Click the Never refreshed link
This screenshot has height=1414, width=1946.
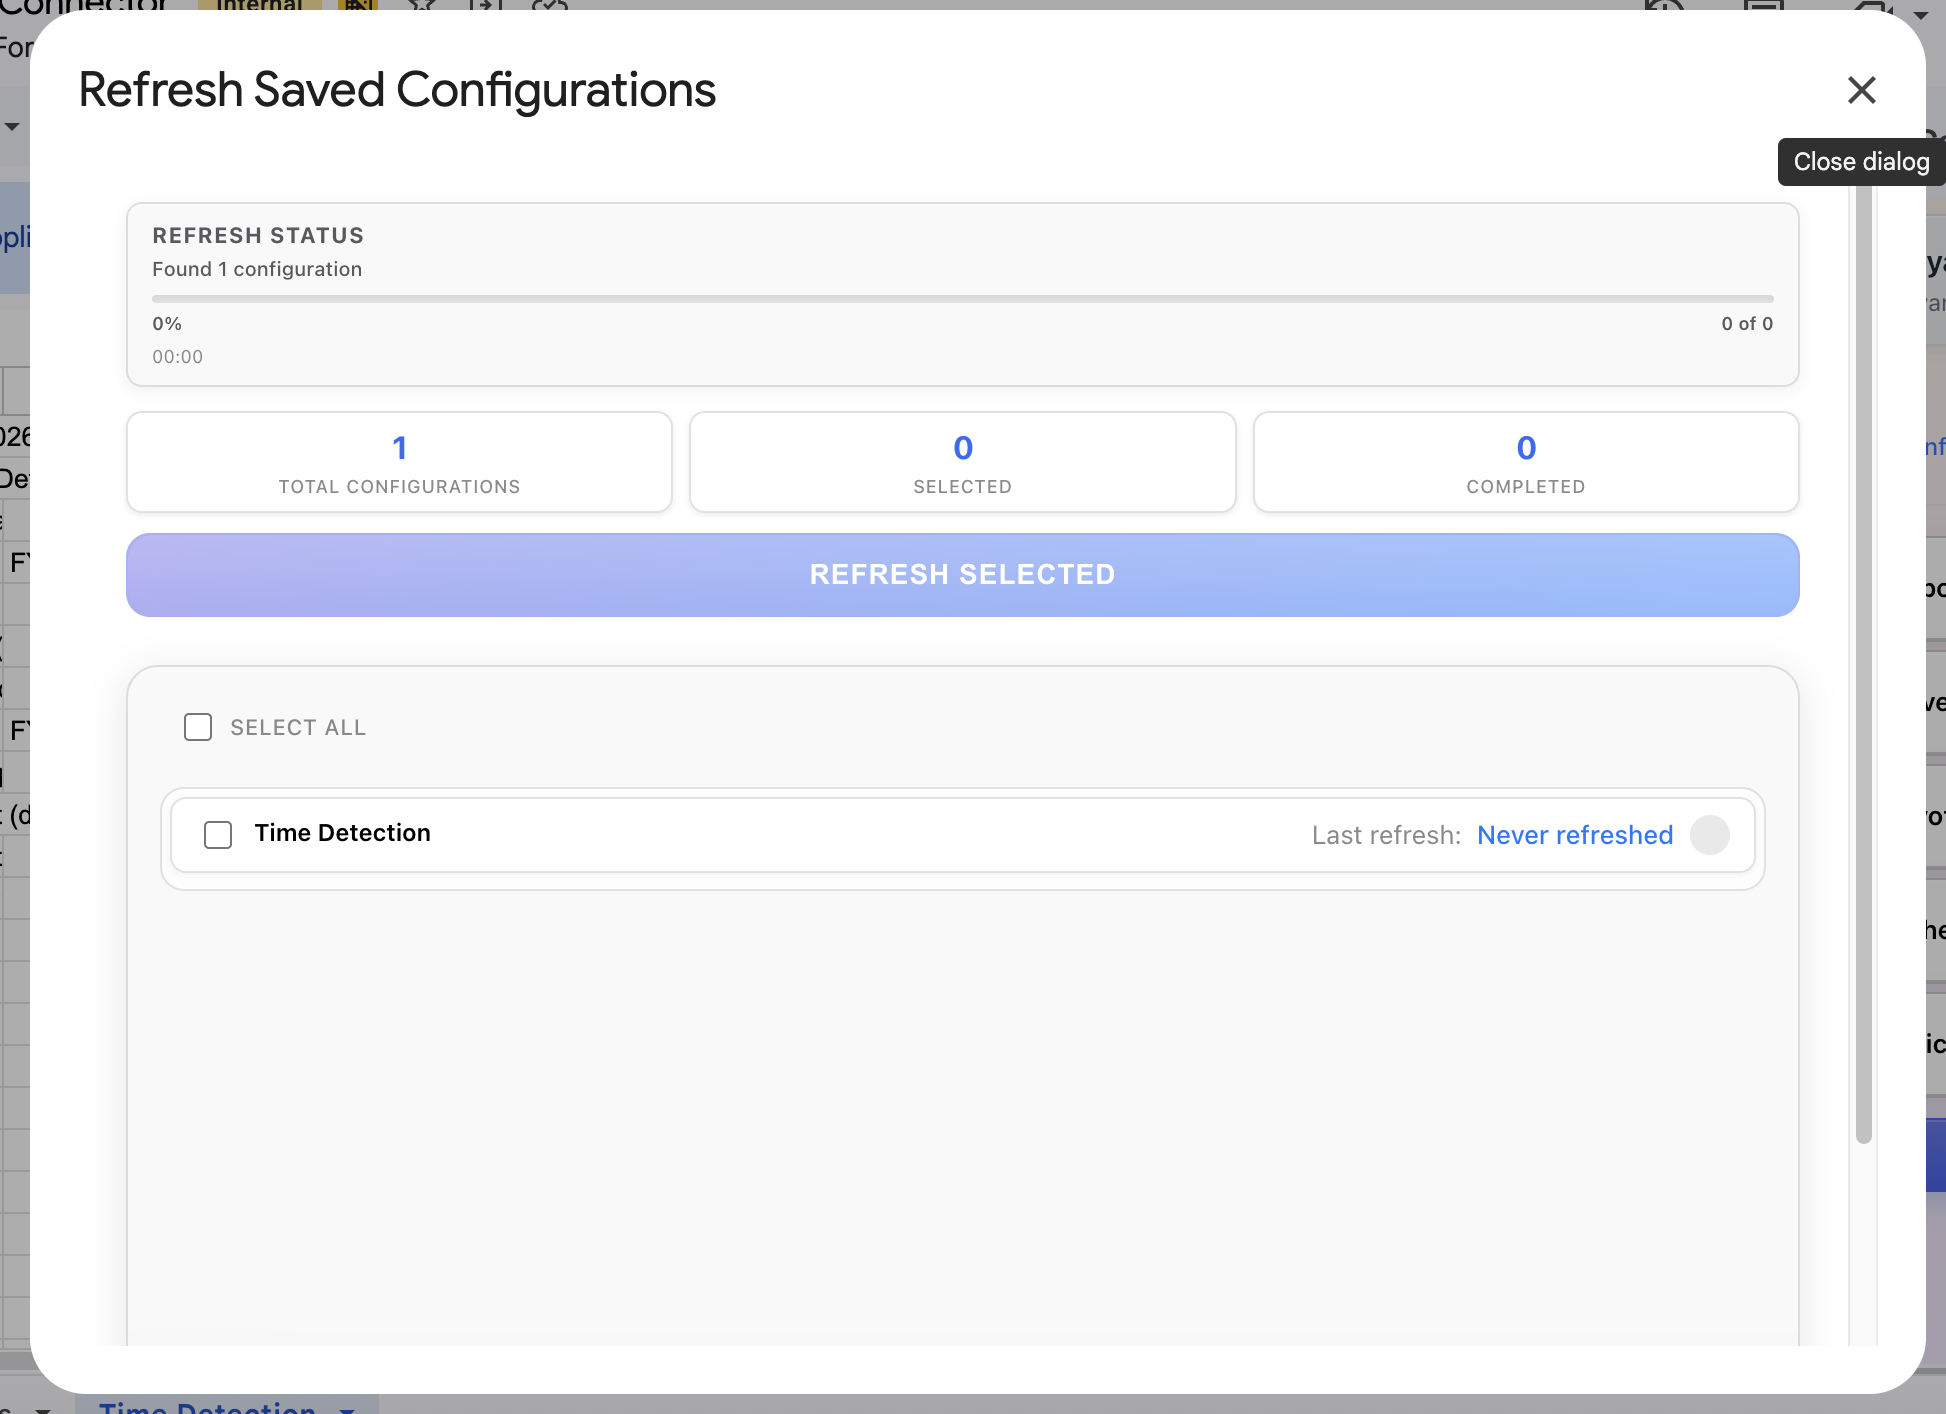click(x=1574, y=835)
